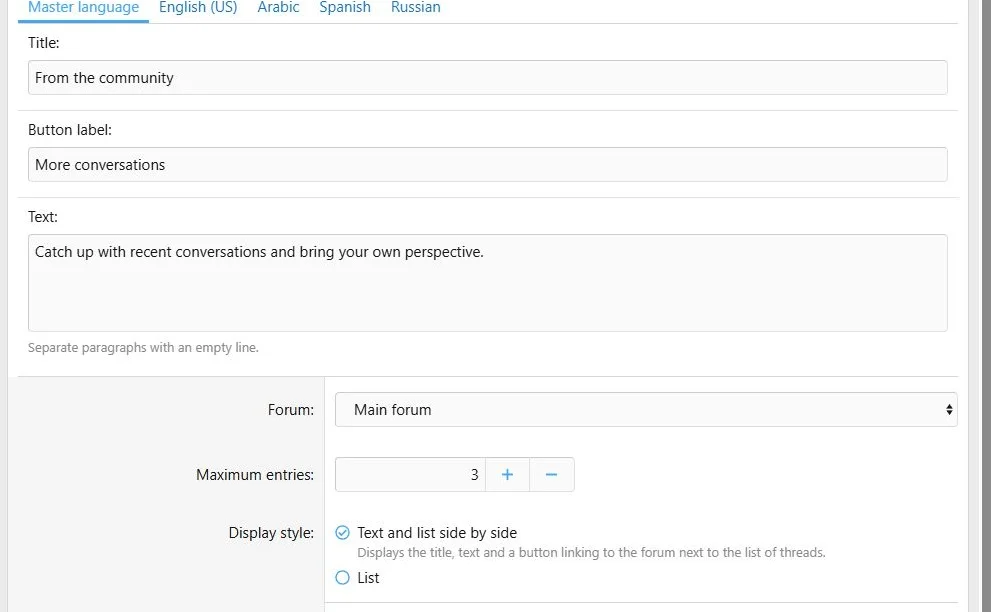This screenshot has width=991, height=612.
Task: Decrease maximum entries with minus icon
Action: pyautogui.click(x=551, y=474)
